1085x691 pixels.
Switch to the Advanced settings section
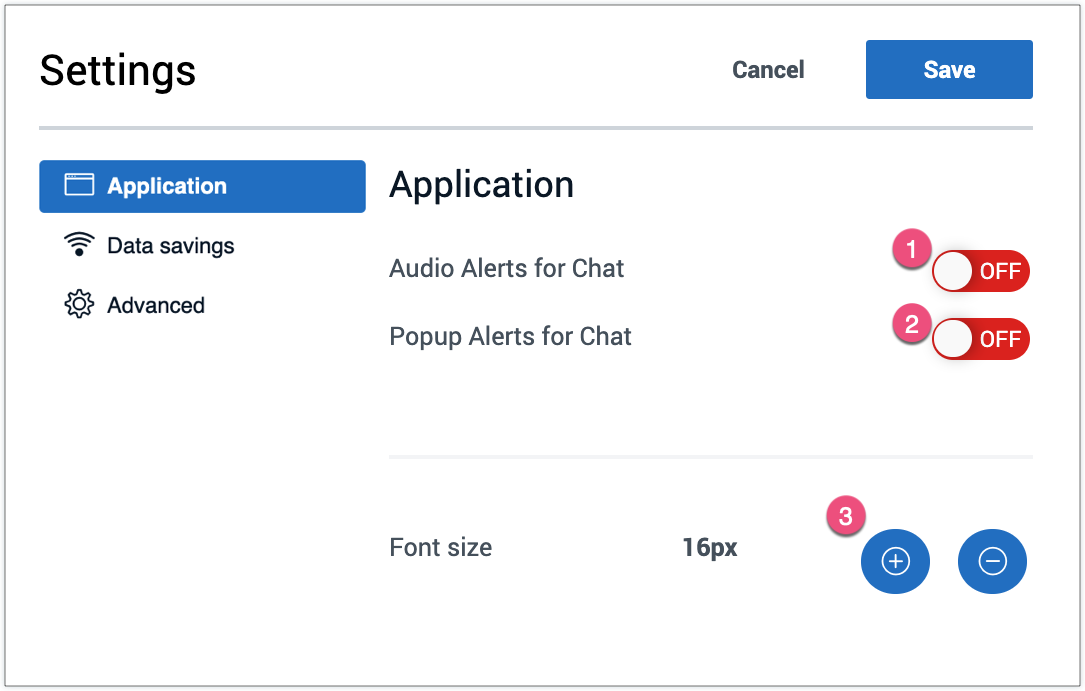click(x=156, y=305)
